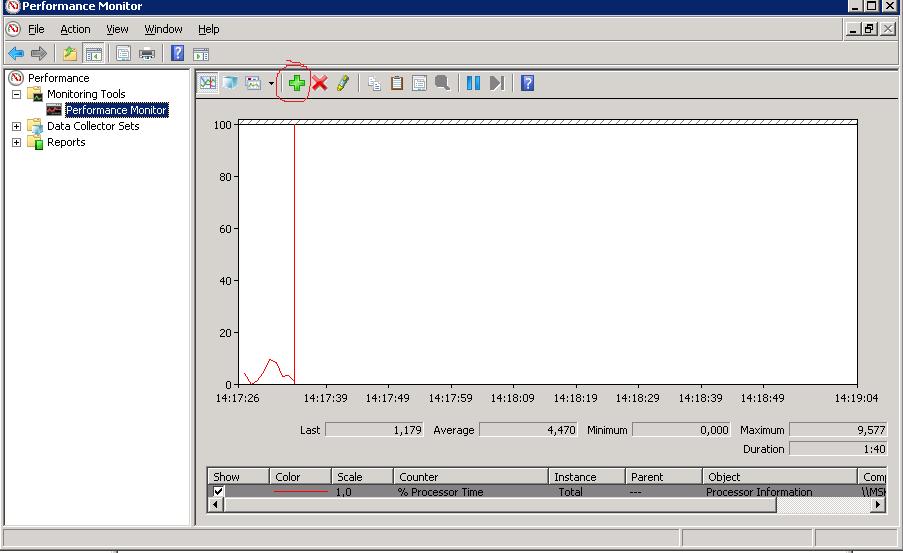Select Monitoring Tools tree item

click(86, 94)
